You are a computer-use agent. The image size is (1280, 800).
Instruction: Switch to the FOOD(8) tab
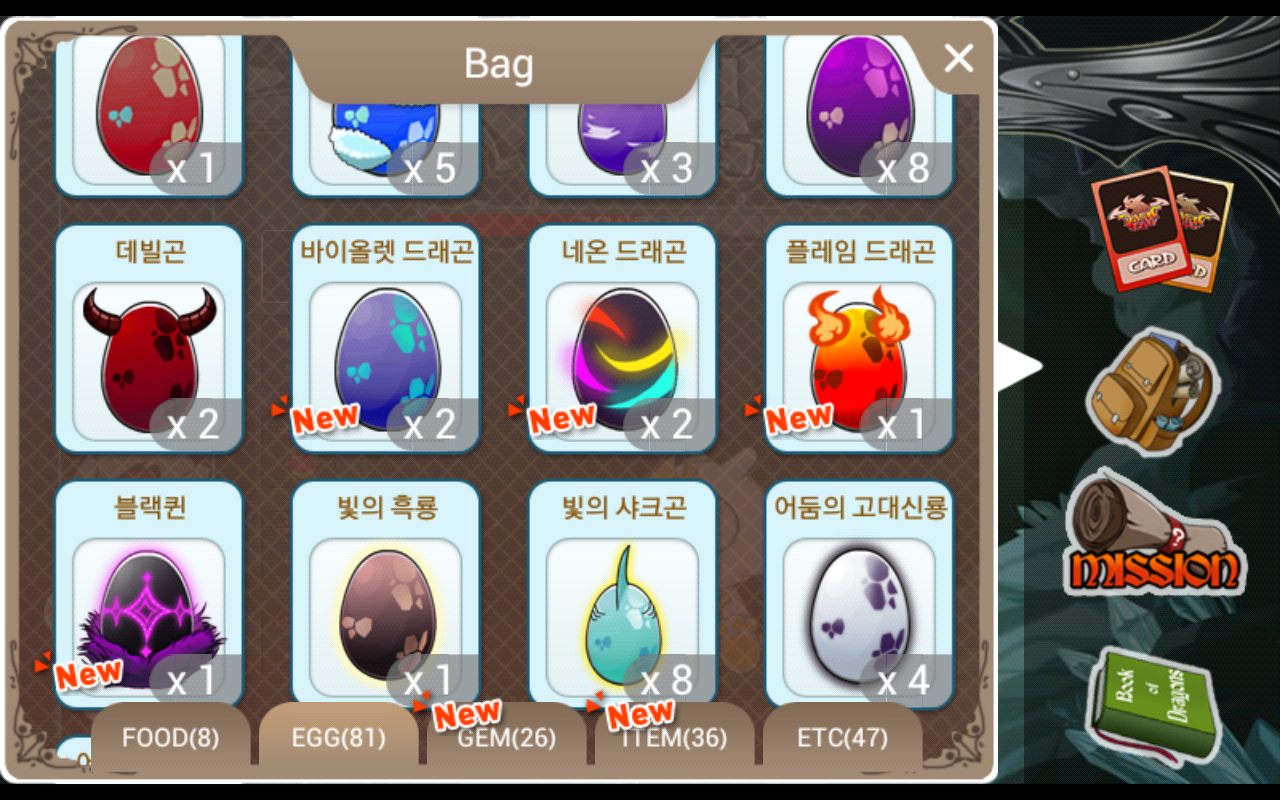pos(170,738)
